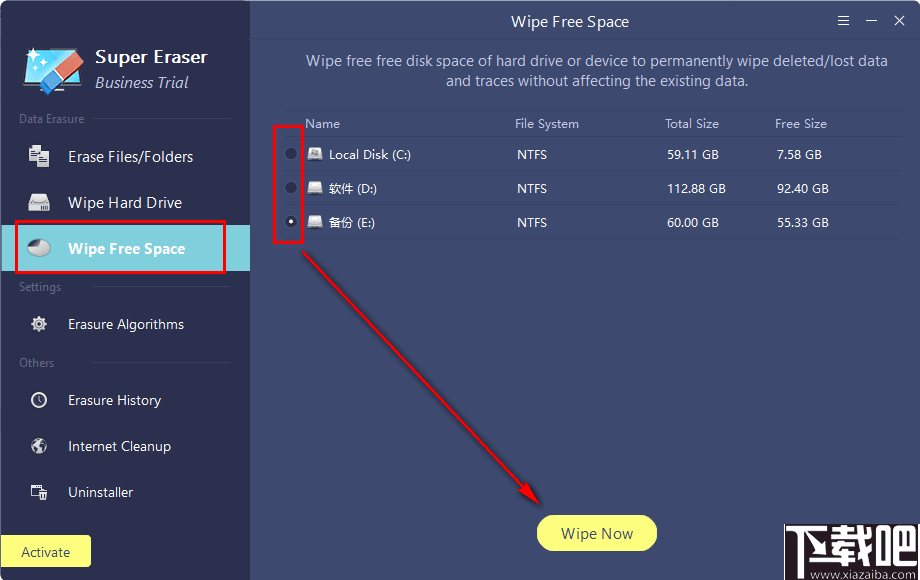Viewport: 920px width, 580px height.
Task: Click the Super Eraser logo icon
Action: click(53, 70)
